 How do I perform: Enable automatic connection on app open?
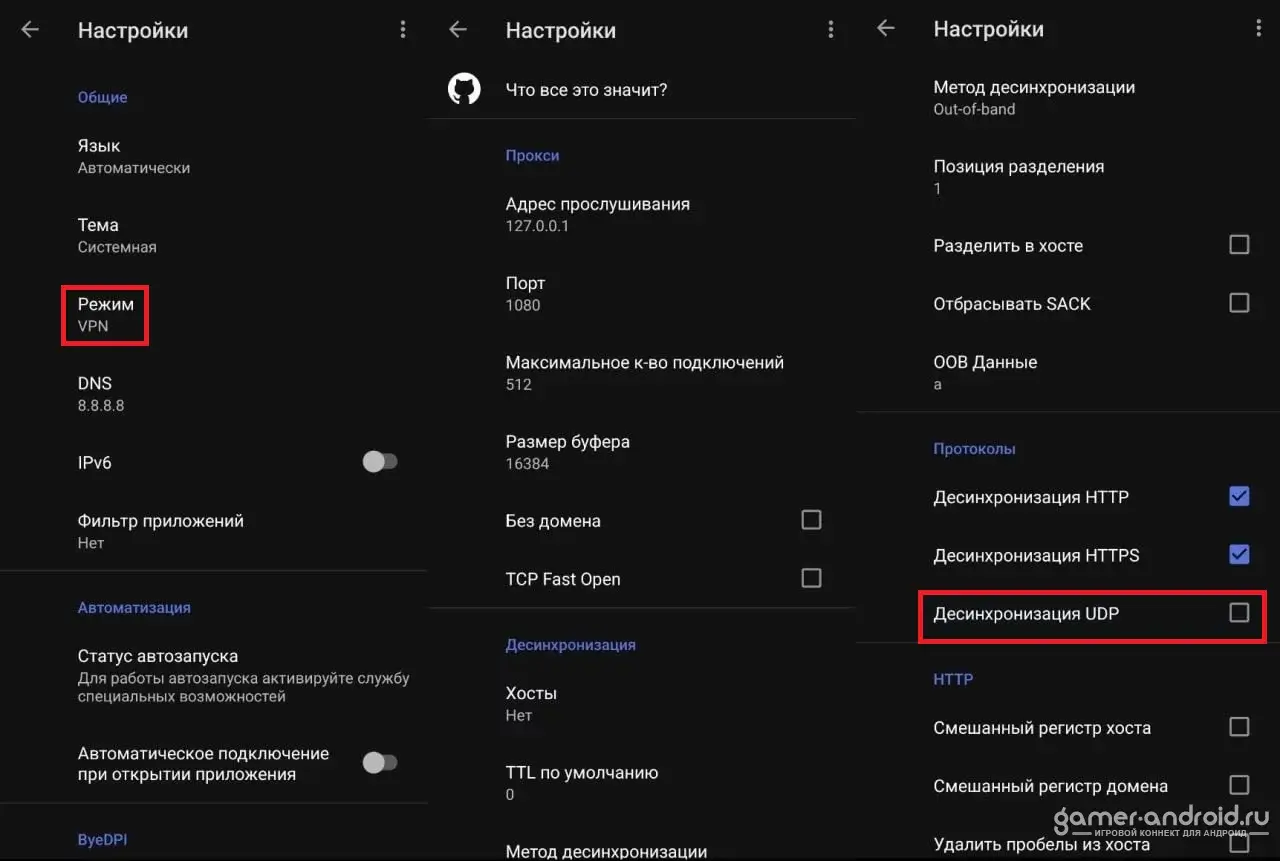coord(379,763)
